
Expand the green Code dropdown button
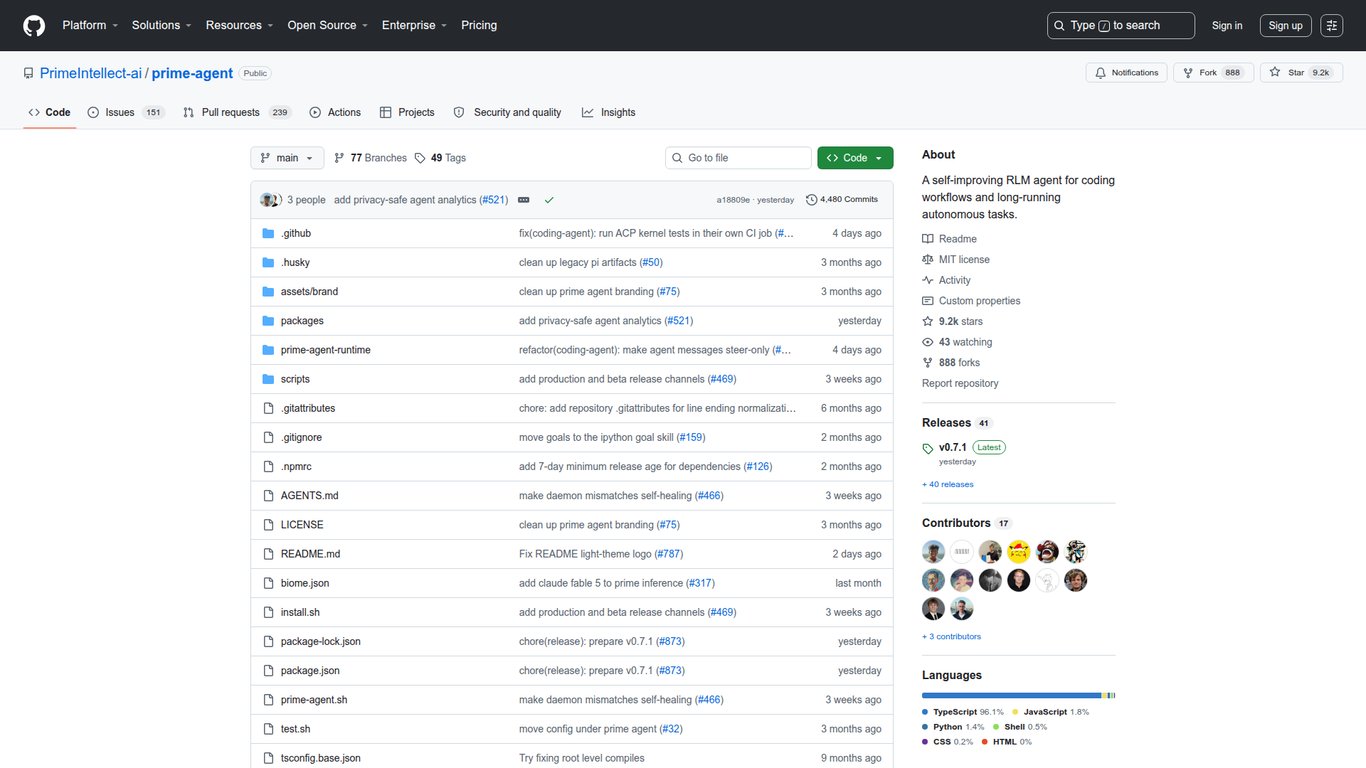coord(855,158)
